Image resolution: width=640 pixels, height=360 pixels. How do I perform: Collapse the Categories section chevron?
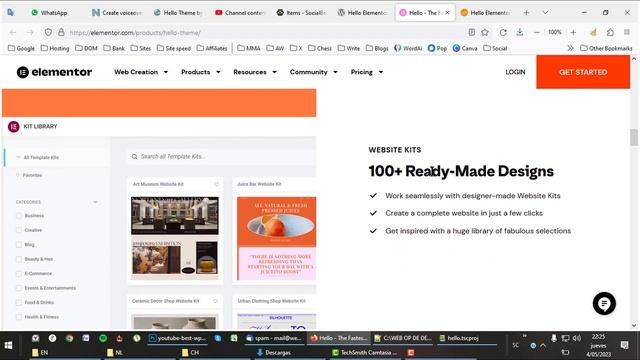[x=95, y=202]
